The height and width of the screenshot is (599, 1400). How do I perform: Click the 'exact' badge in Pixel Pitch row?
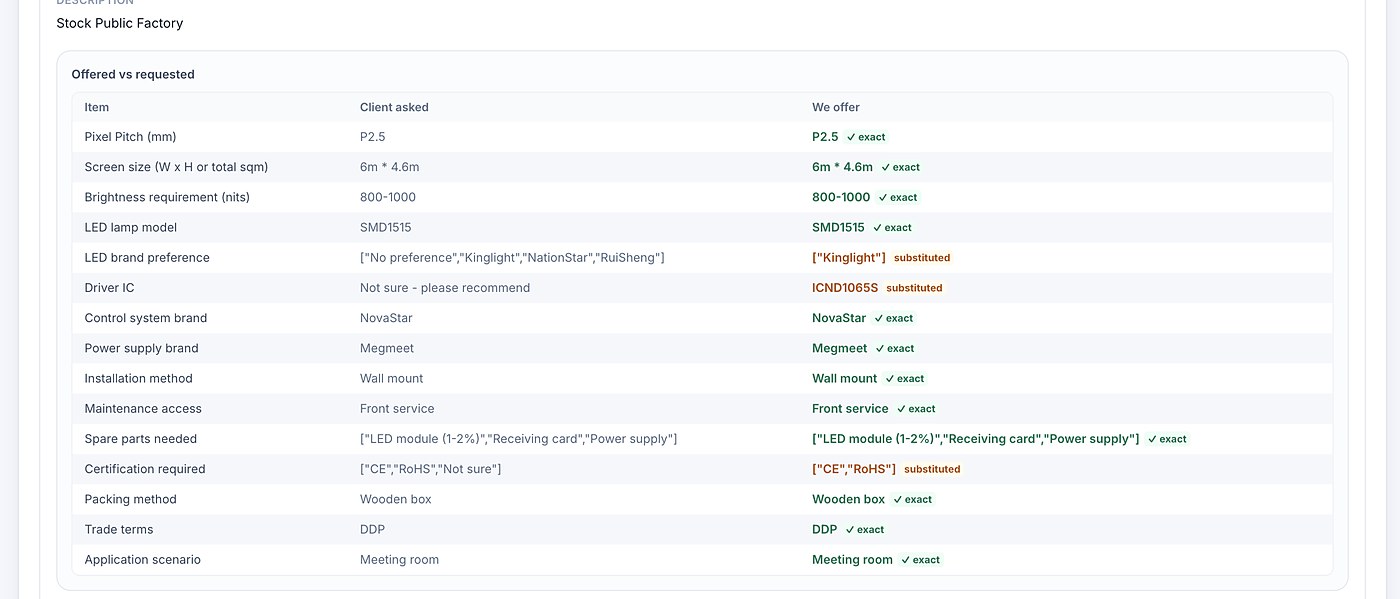coord(866,137)
